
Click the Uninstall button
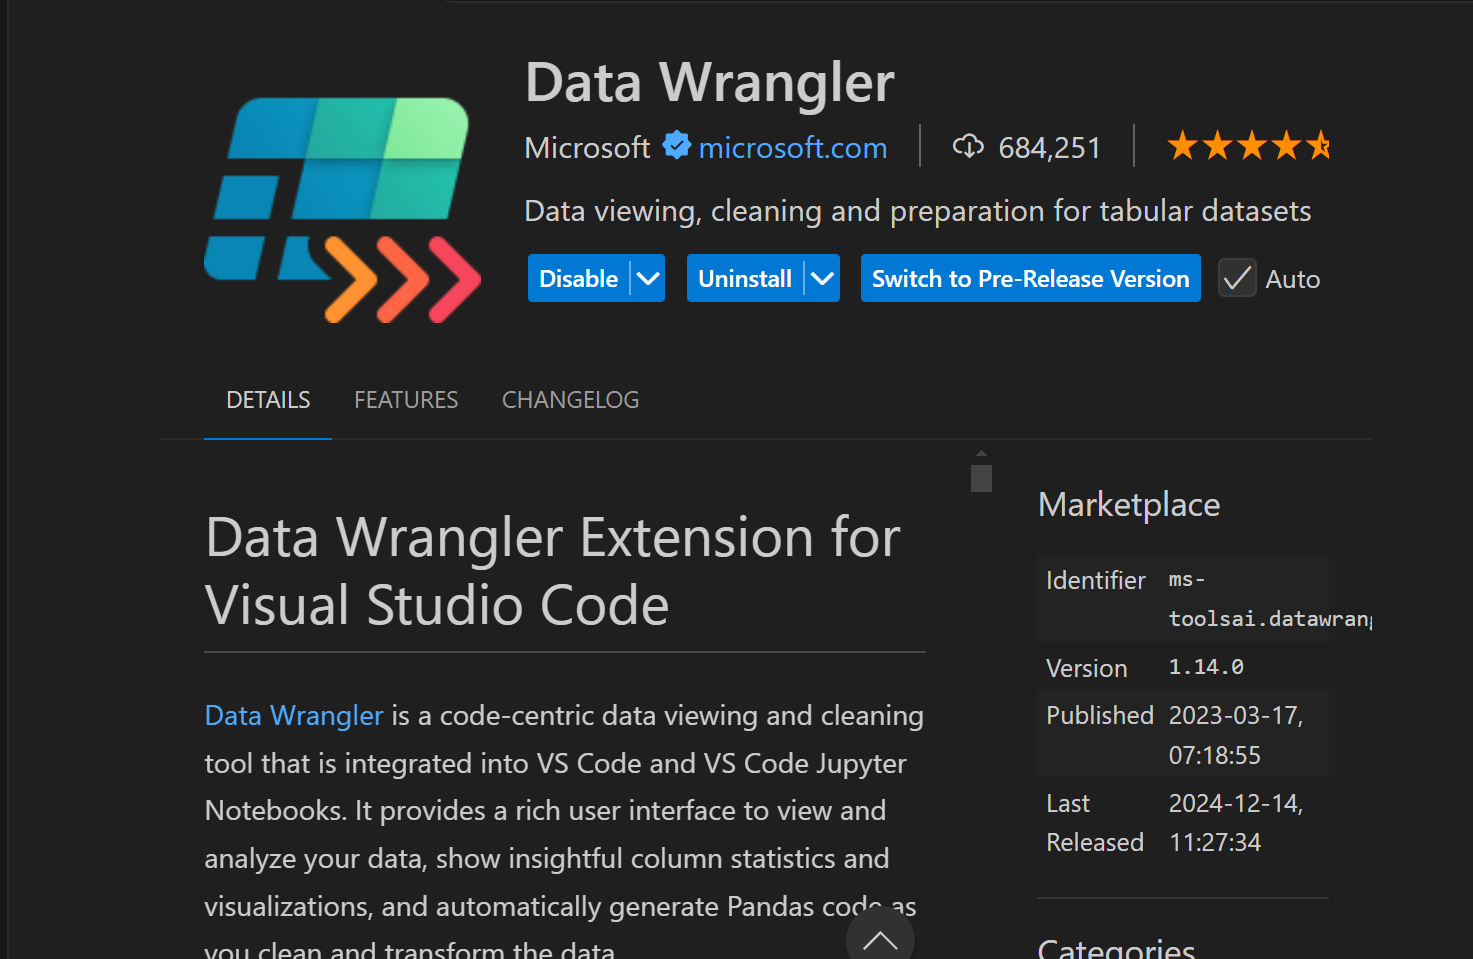[x=745, y=278]
